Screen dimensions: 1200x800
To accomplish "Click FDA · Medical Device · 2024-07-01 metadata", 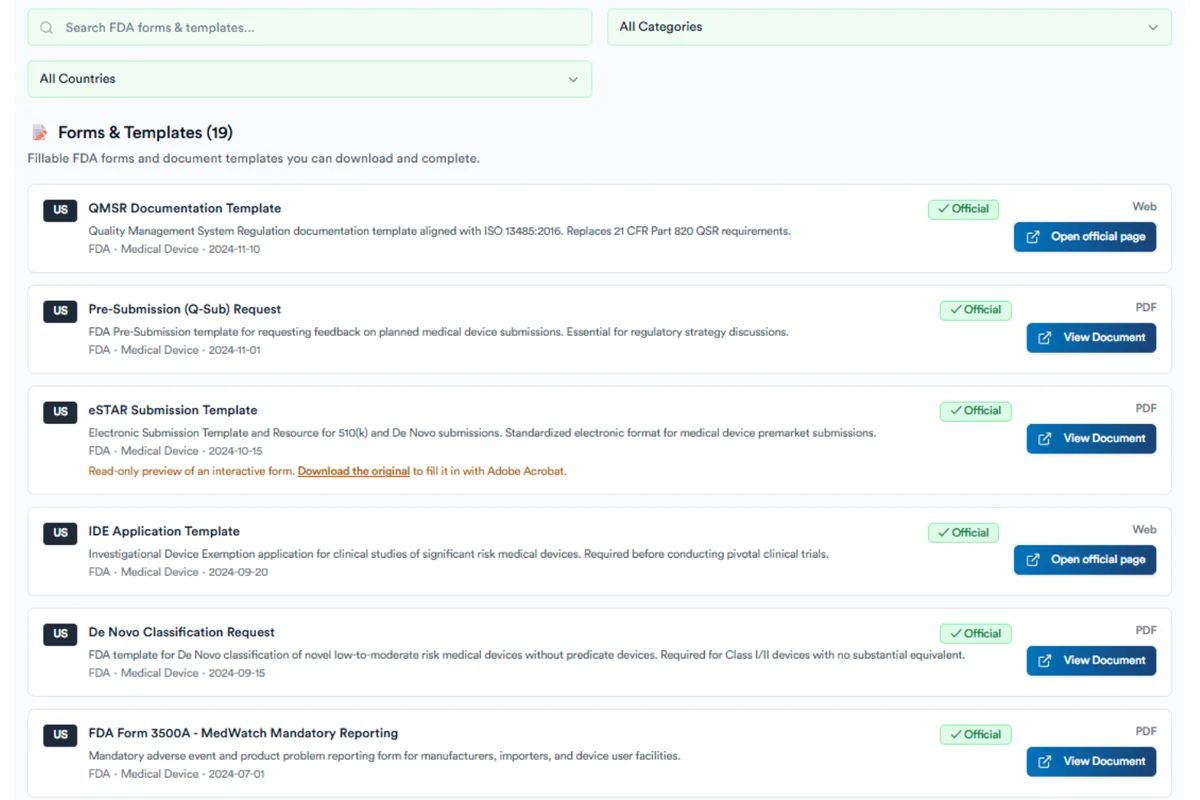I will [177, 775].
